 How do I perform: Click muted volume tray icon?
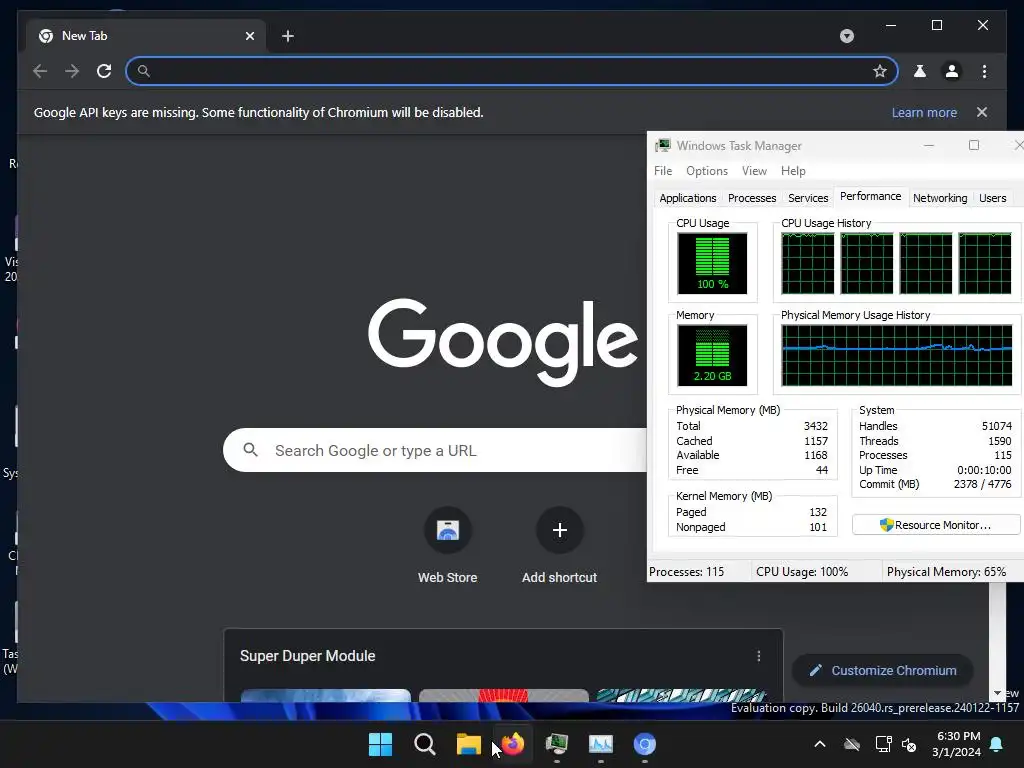pyautogui.click(x=908, y=744)
